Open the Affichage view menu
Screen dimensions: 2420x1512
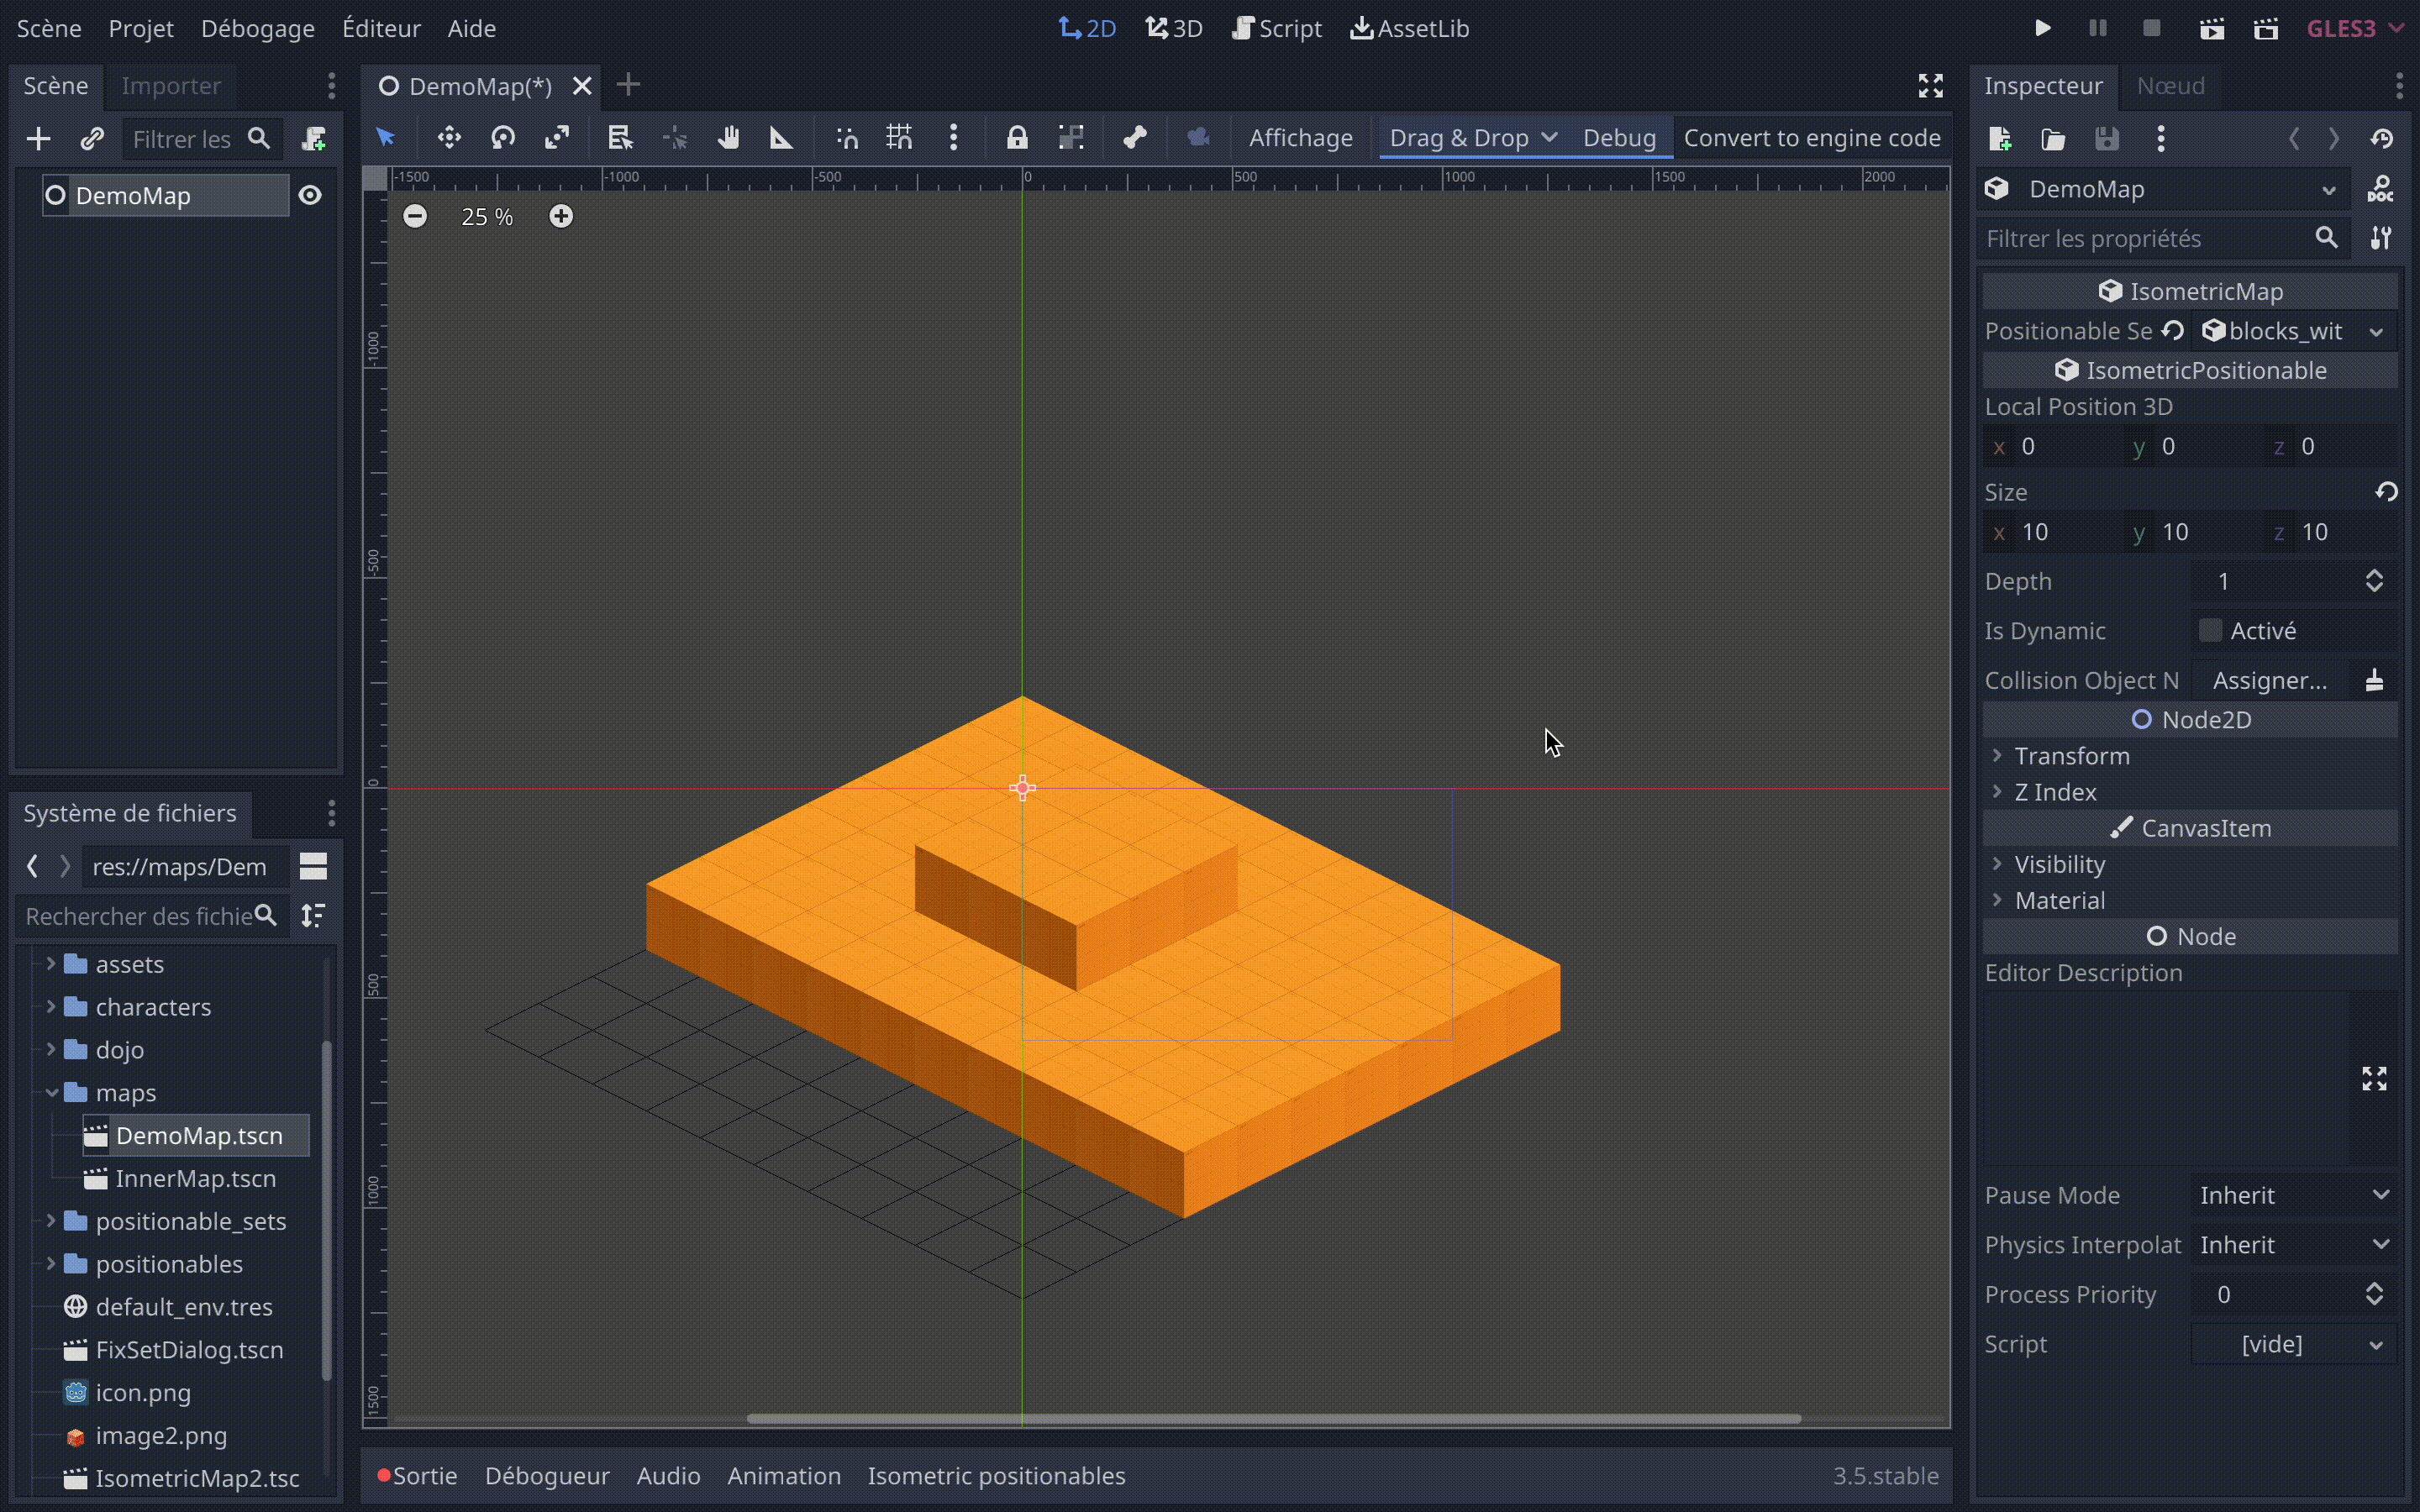(1300, 138)
